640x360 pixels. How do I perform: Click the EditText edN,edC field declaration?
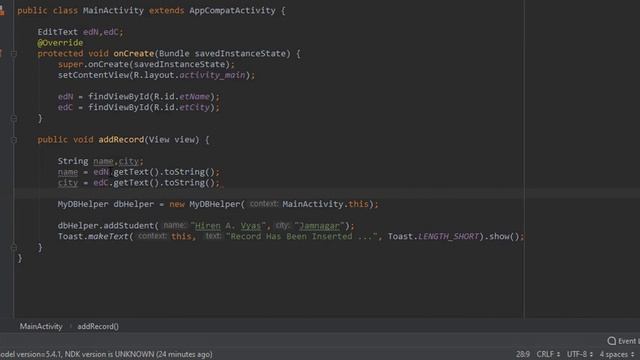point(80,32)
